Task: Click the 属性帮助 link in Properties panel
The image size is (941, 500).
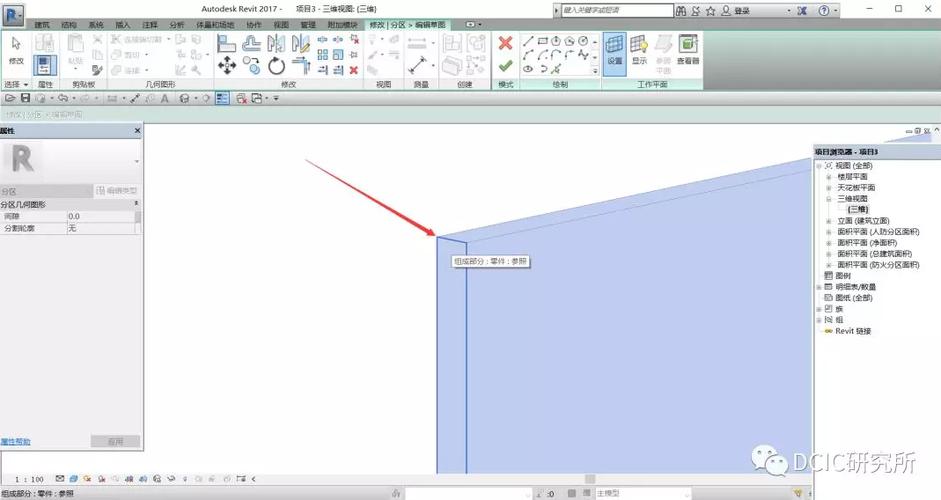Action: click(15, 442)
